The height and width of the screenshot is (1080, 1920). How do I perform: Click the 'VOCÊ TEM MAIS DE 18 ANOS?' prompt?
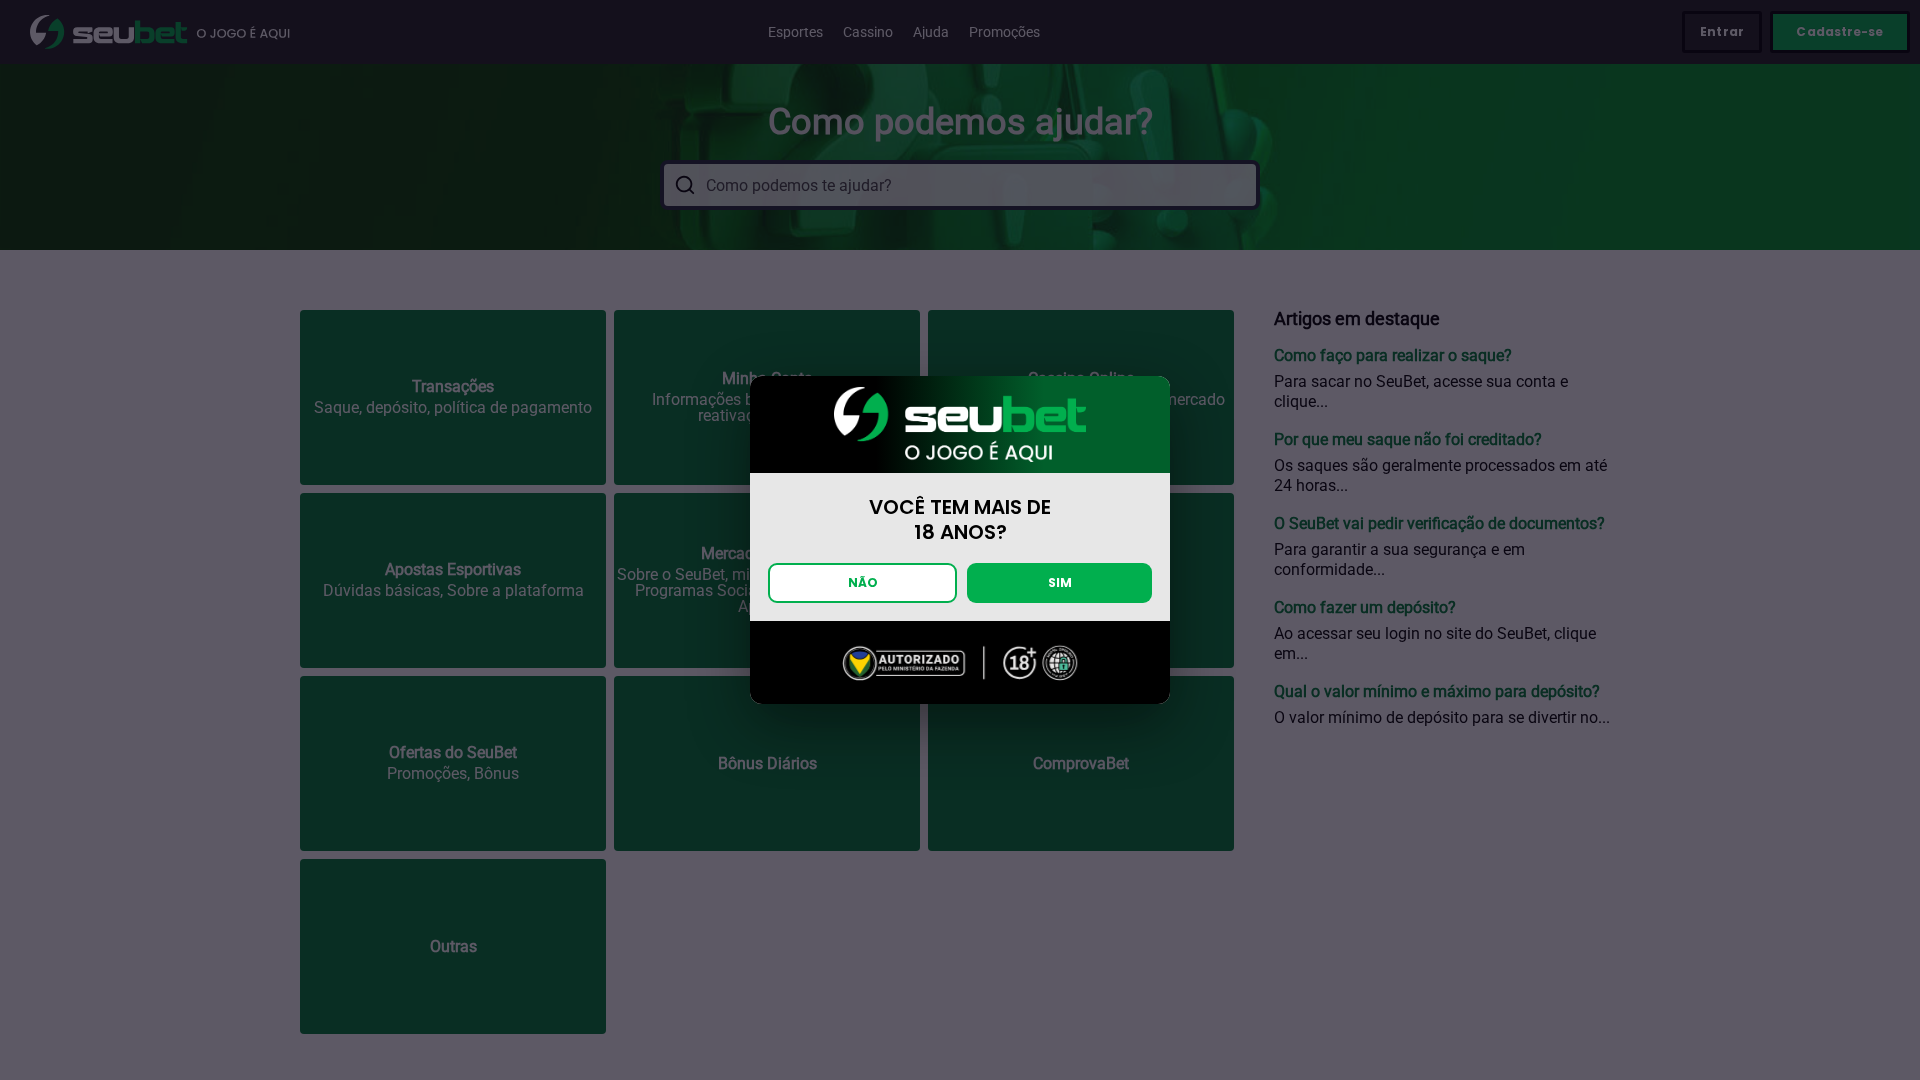tap(960, 519)
